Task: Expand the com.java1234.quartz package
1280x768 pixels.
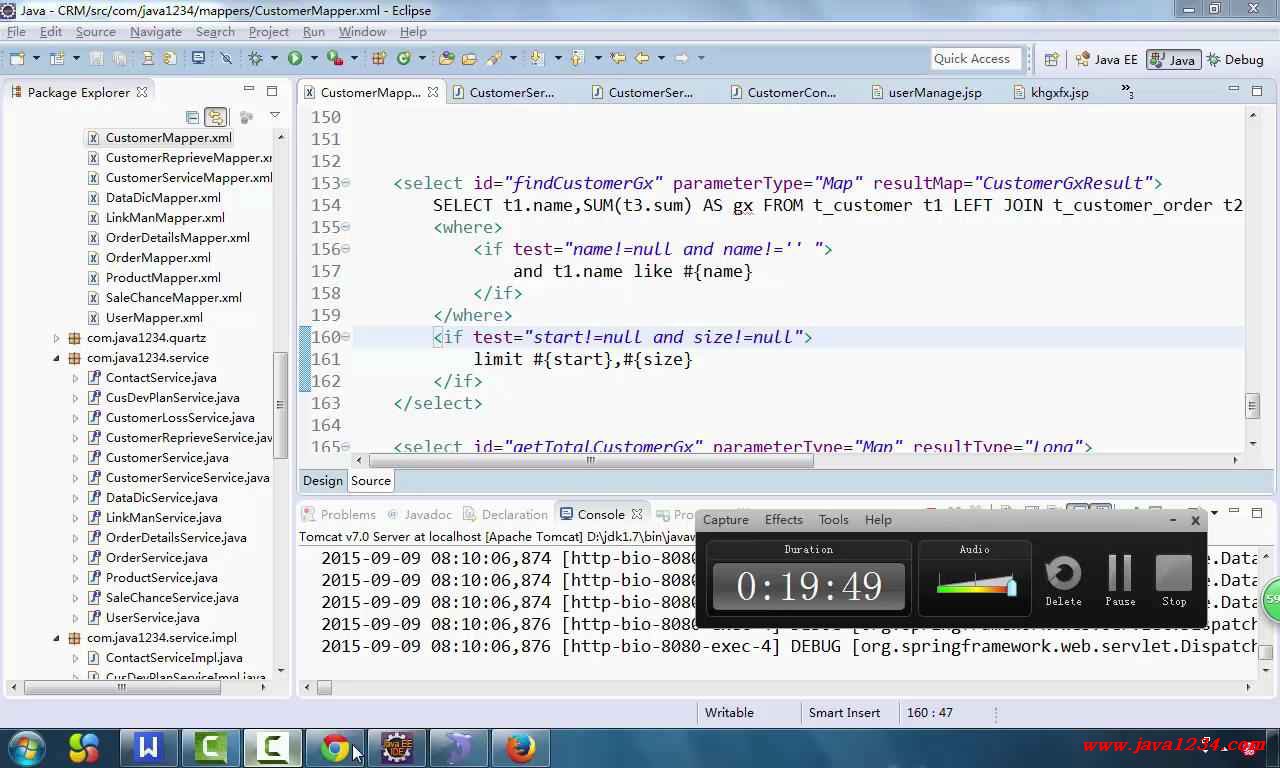Action: coord(57,338)
